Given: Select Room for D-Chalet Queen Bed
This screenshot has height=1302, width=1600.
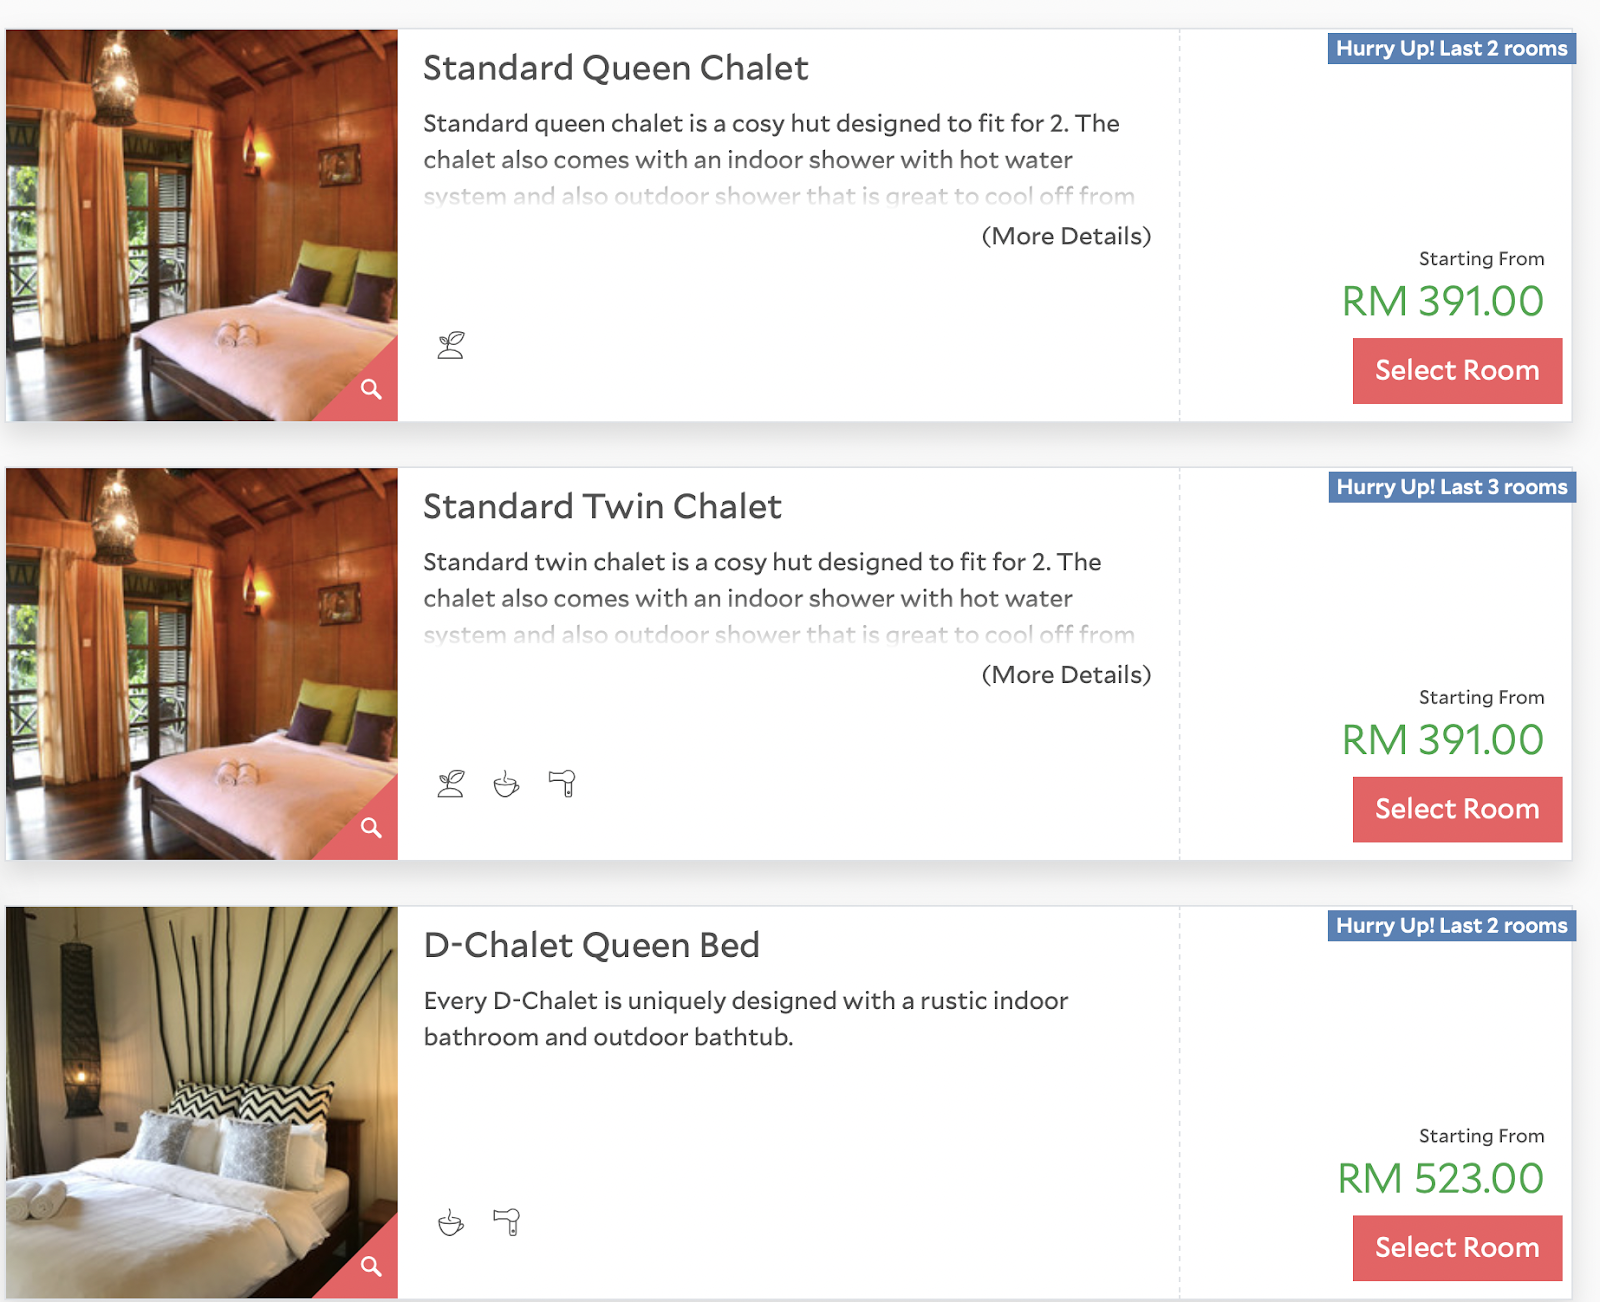Looking at the screenshot, I should (x=1456, y=1248).
